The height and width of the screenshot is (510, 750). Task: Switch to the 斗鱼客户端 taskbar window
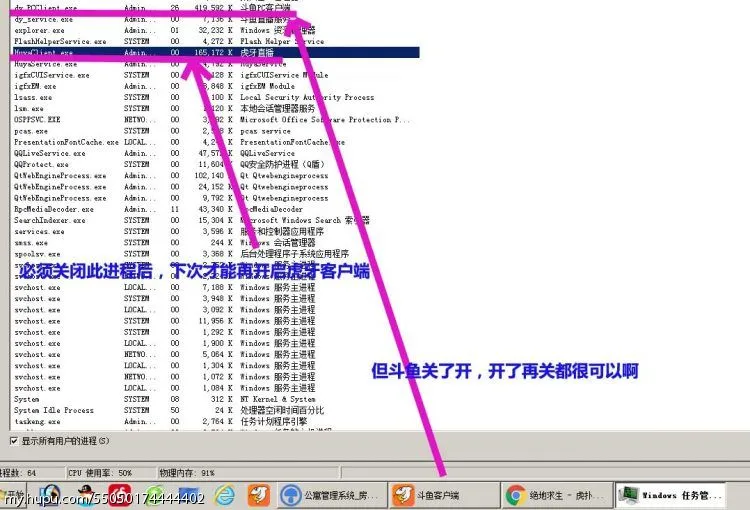(443, 496)
